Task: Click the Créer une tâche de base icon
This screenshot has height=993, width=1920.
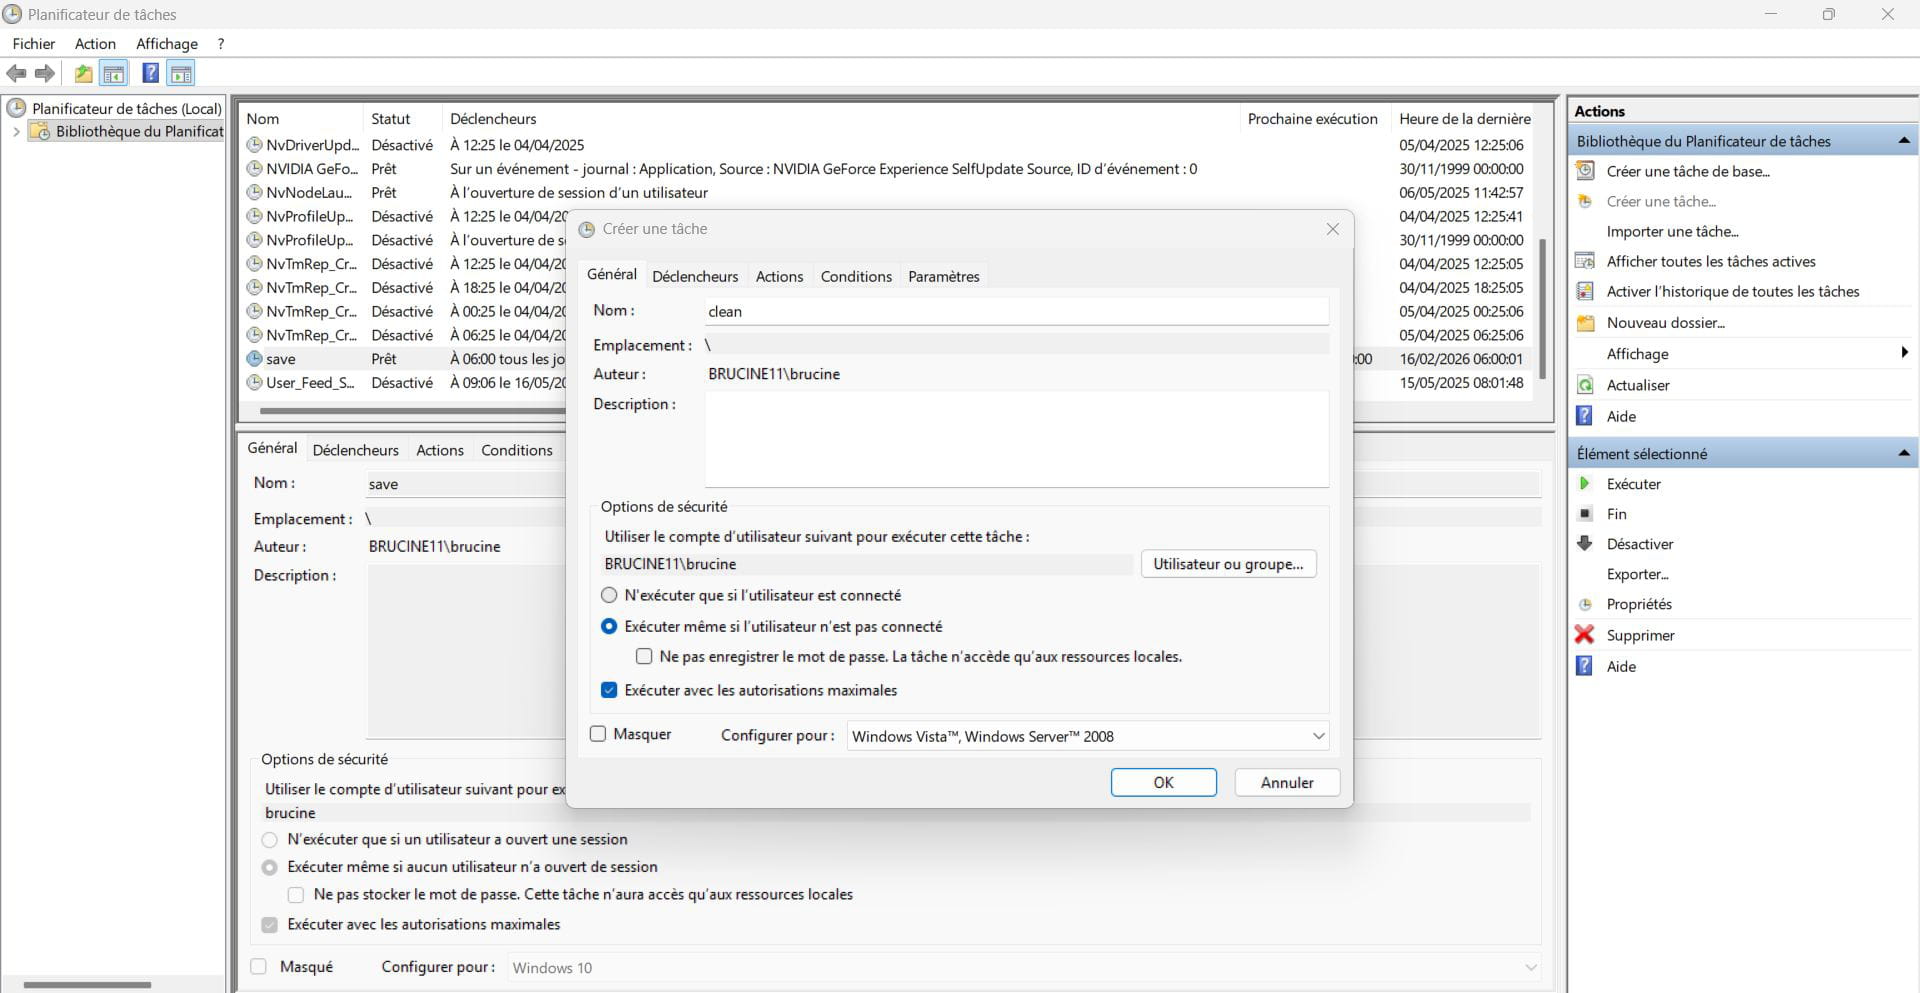Action: [1584, 171]
